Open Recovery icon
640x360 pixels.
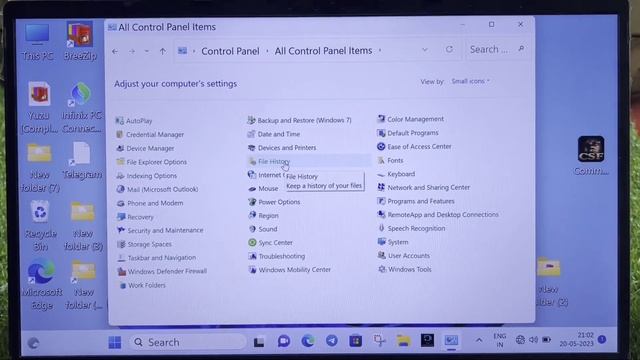121,217
